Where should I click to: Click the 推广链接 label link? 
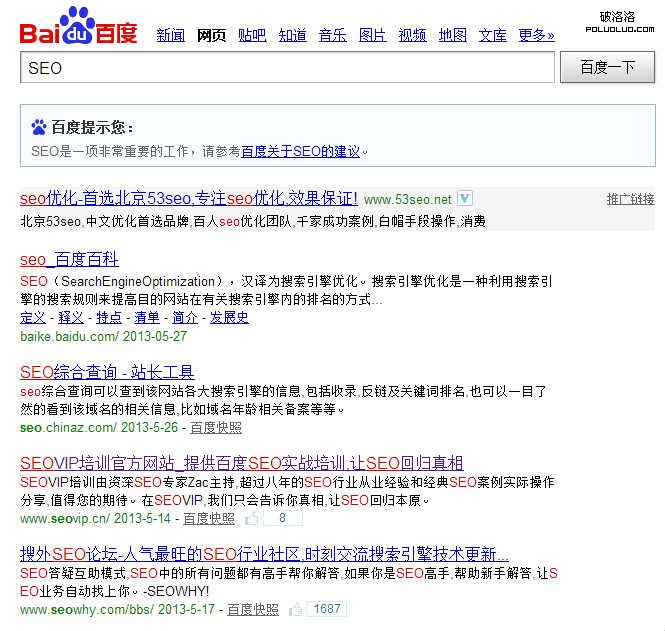tap(631, 199)
